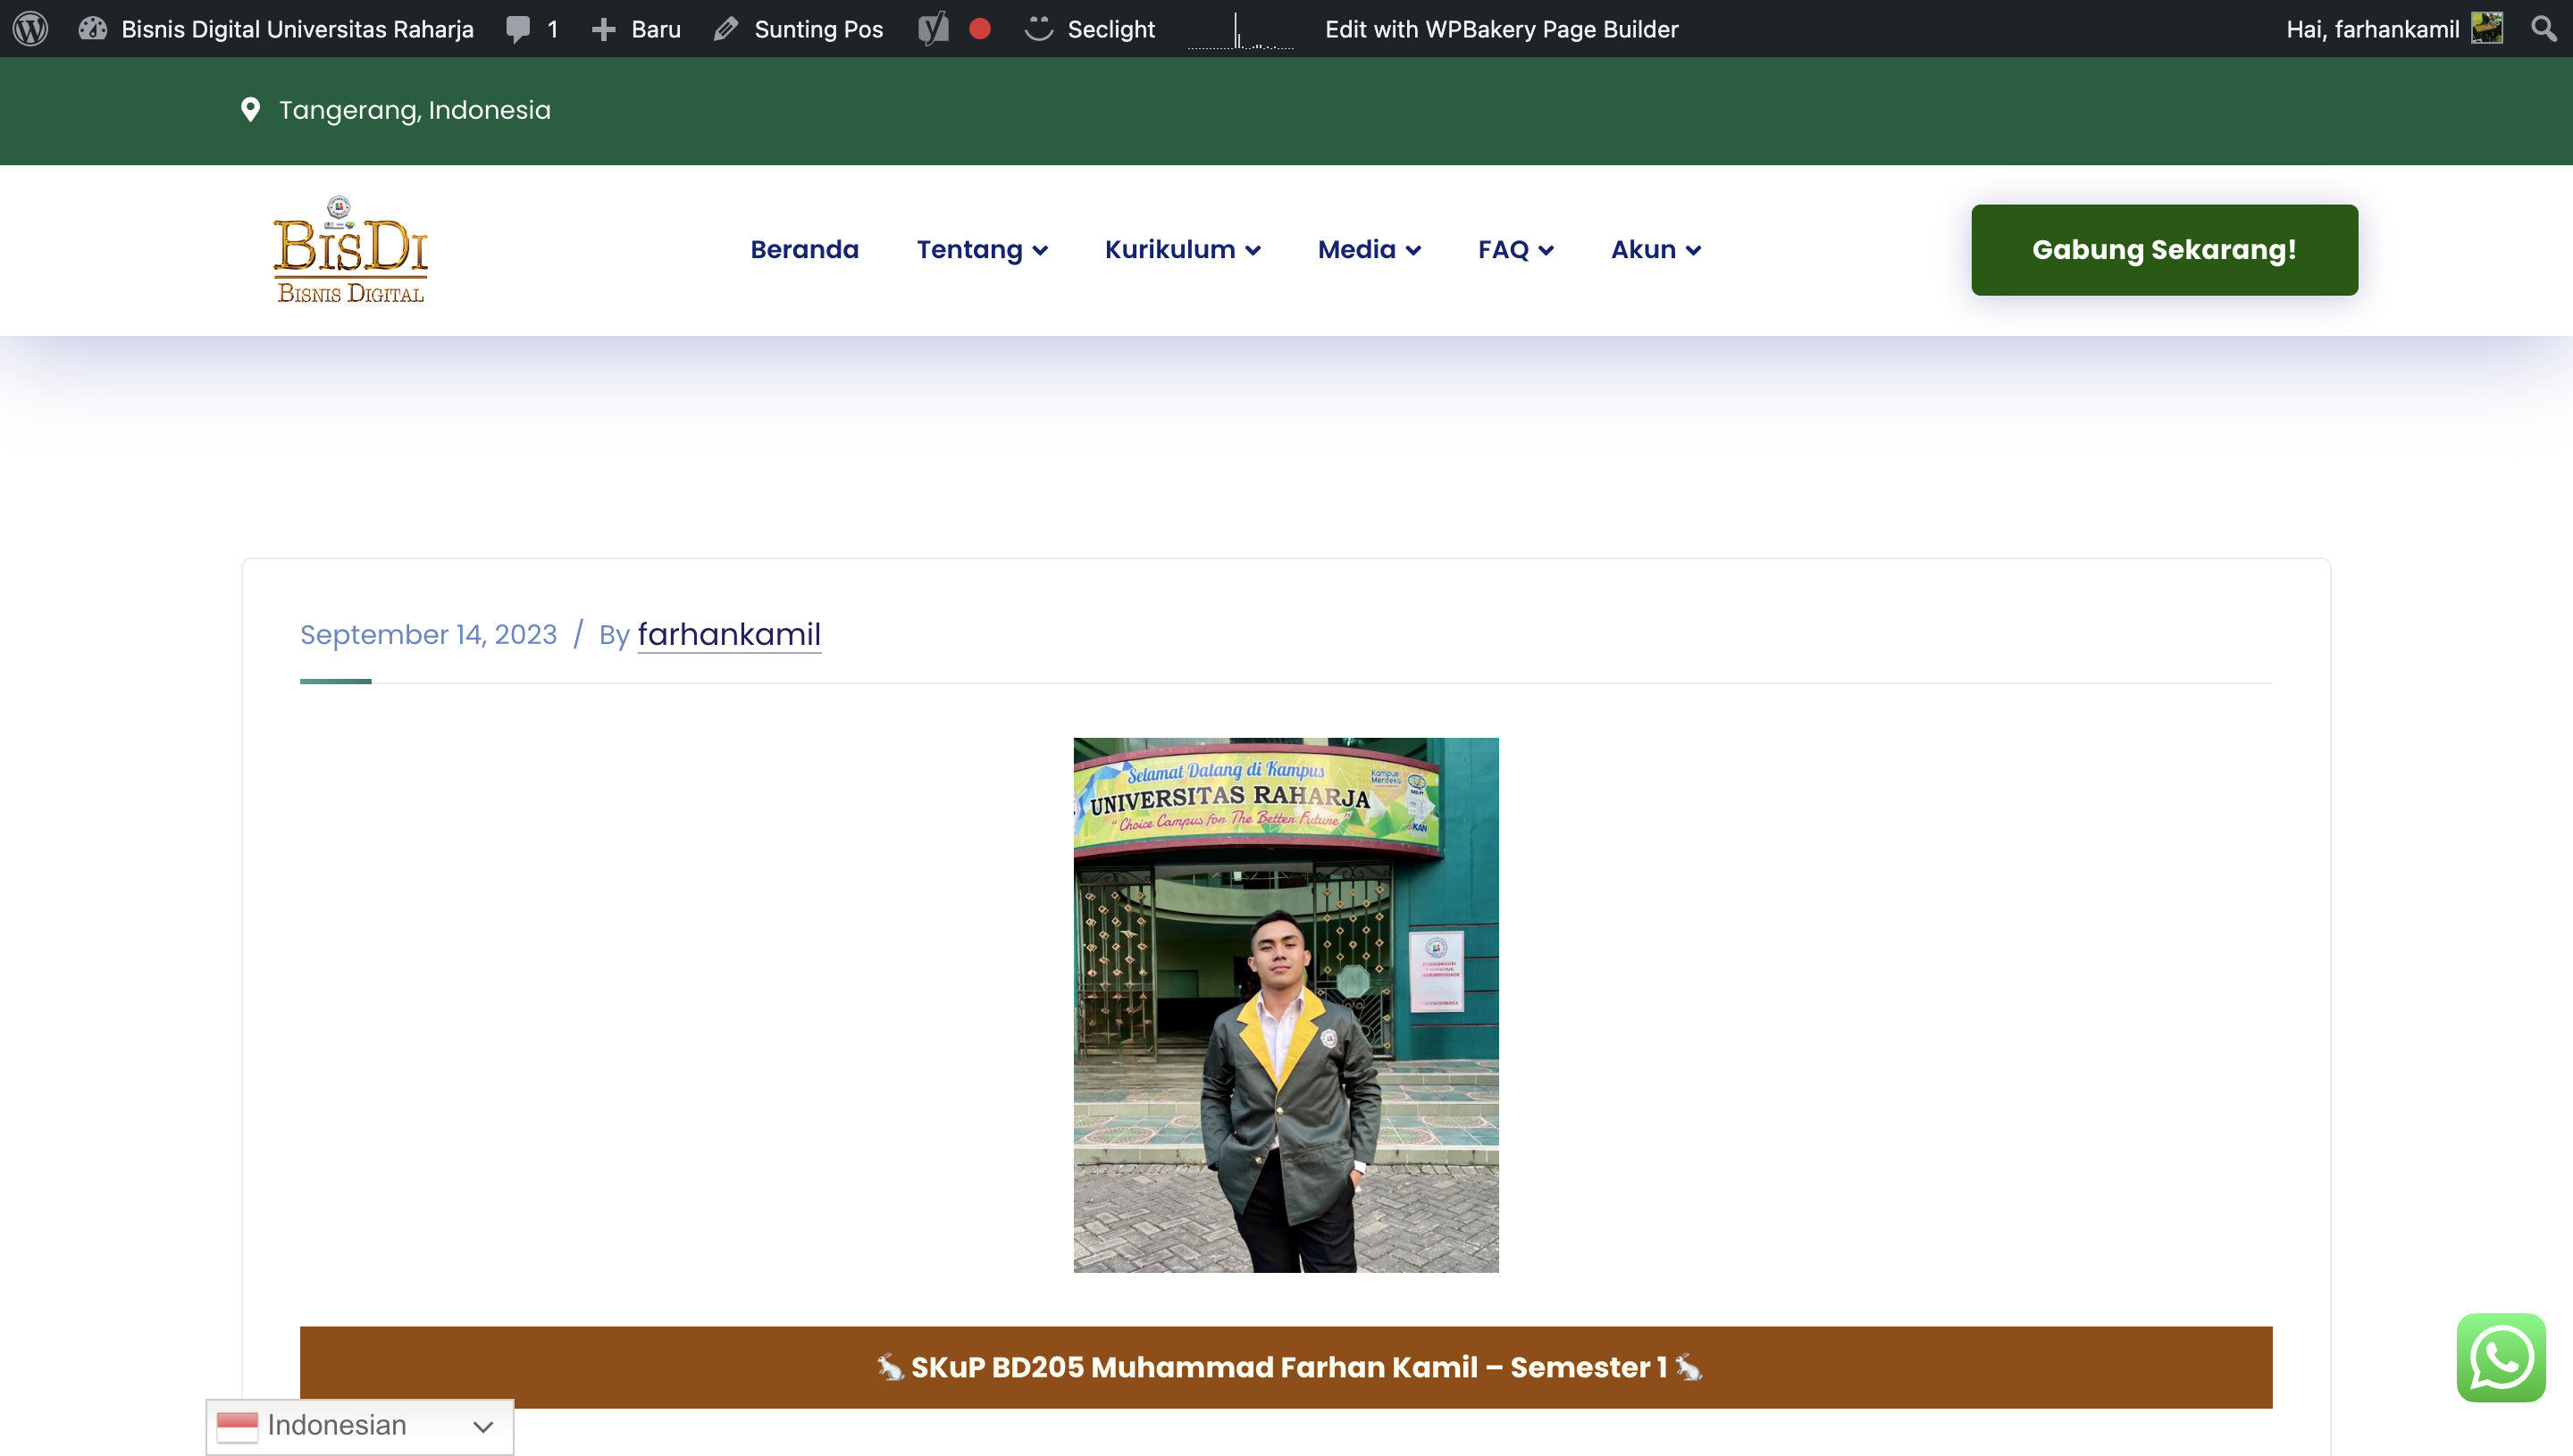Screen dimensions: 2573x1456
Task: Open the Kurikulum menu item
Action: 1170,249
